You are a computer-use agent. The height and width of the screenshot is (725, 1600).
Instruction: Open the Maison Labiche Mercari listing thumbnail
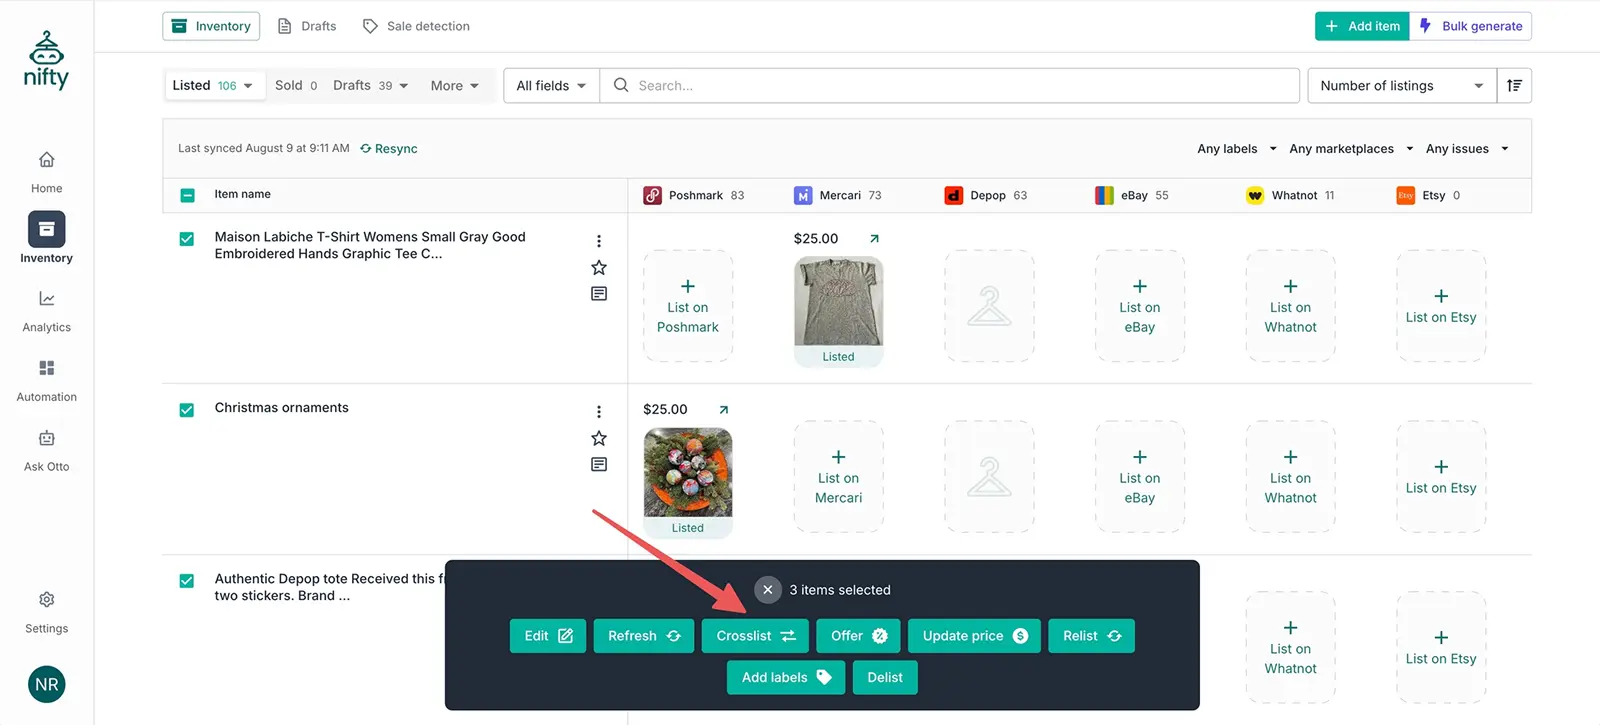(838, 311)
